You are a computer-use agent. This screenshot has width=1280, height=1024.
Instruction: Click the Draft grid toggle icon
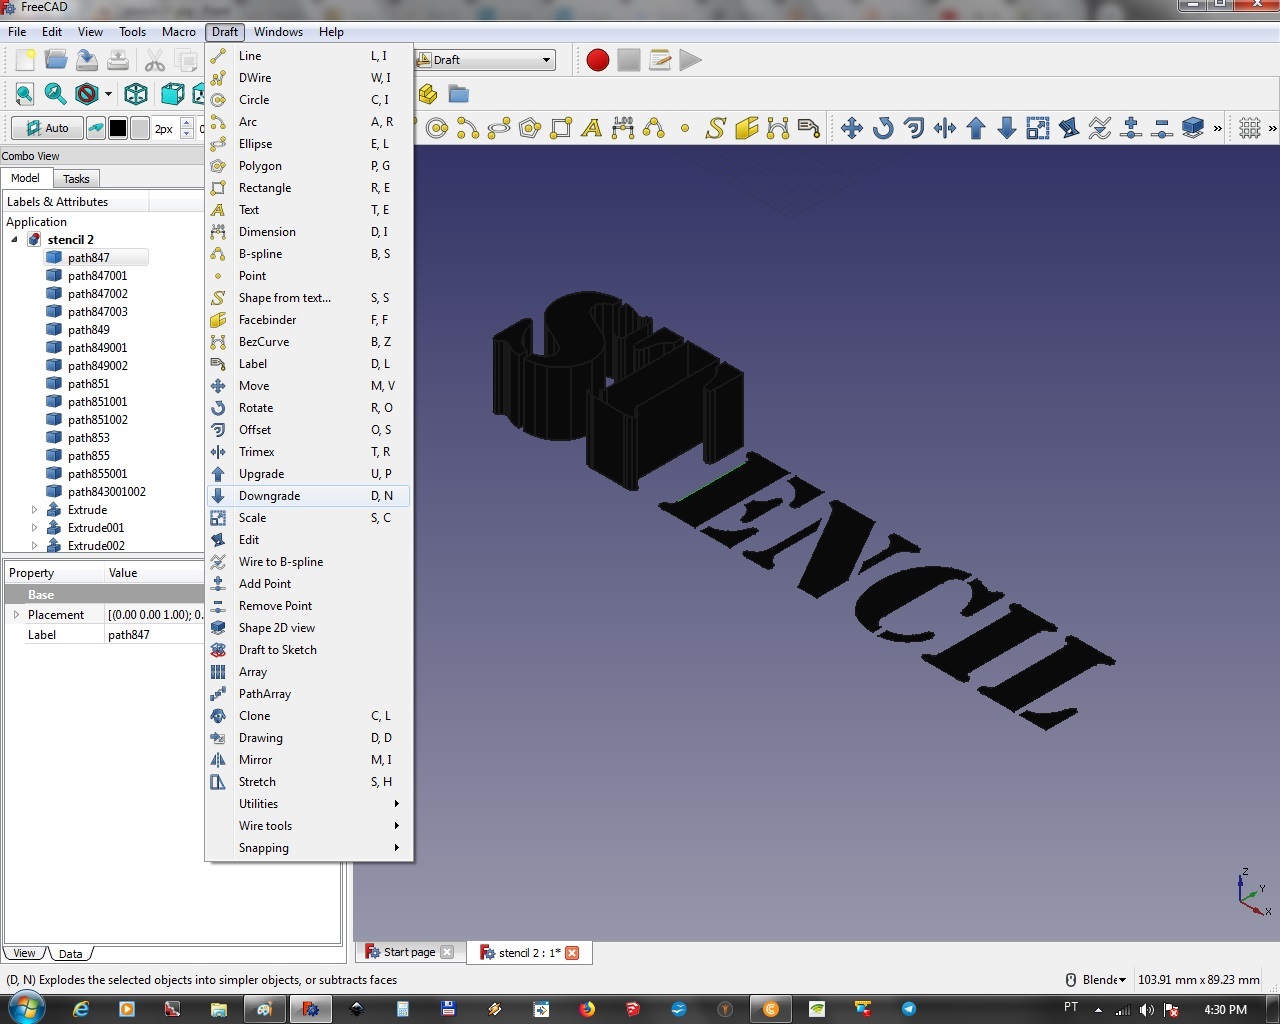click(x=1250, y=128)
